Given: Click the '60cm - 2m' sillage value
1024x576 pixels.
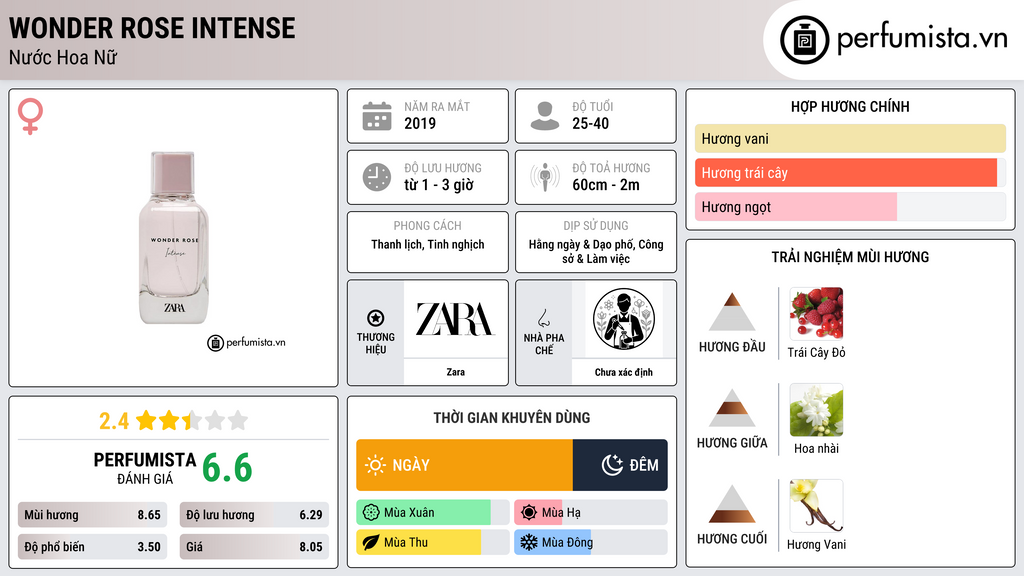Looking at the screenshot, I should [x=606, y=185].
